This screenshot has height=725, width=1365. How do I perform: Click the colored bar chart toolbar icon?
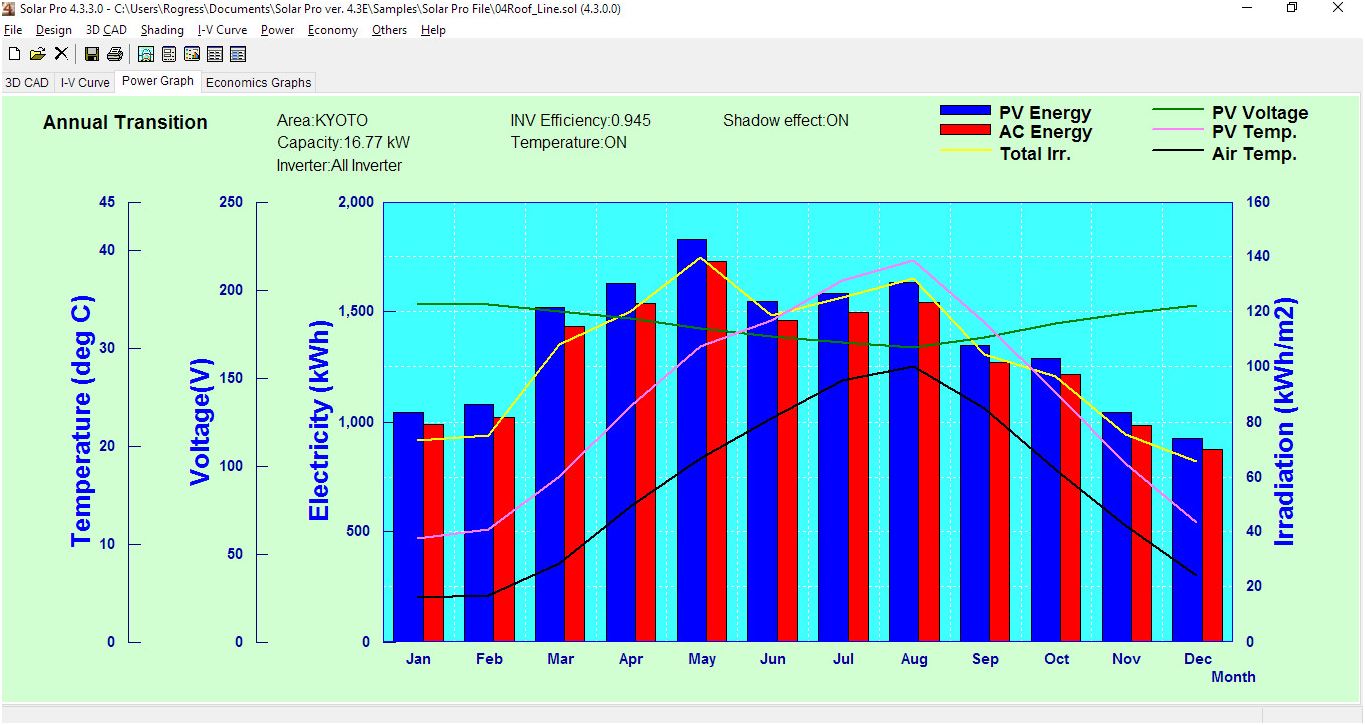coord(192,54)
